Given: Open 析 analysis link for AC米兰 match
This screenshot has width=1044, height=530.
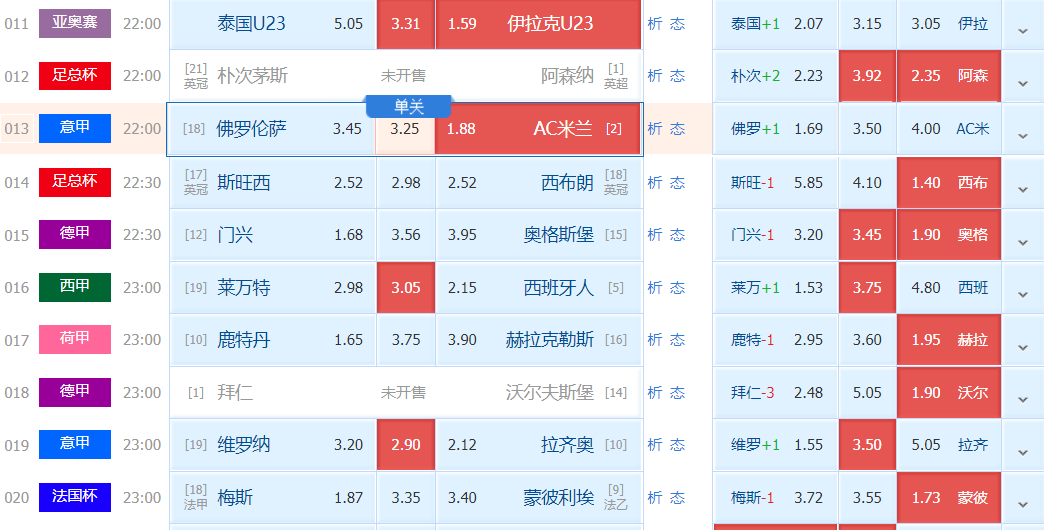Looking at the screenshot, I should click(x=654, y=129).
